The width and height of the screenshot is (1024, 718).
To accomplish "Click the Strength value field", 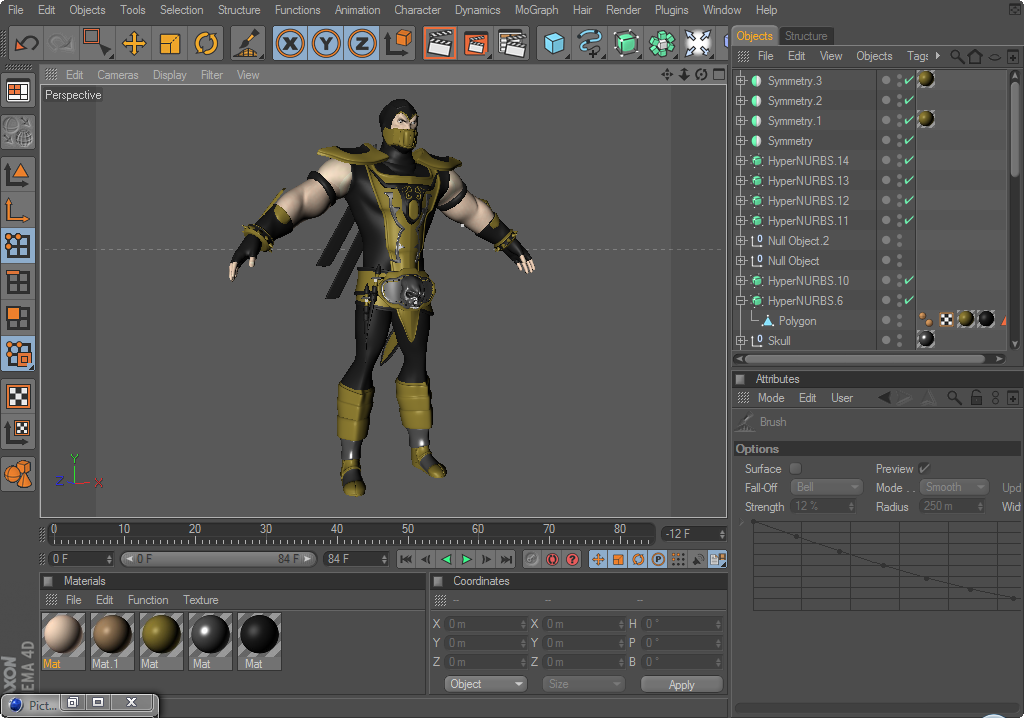I will (823, 506).
